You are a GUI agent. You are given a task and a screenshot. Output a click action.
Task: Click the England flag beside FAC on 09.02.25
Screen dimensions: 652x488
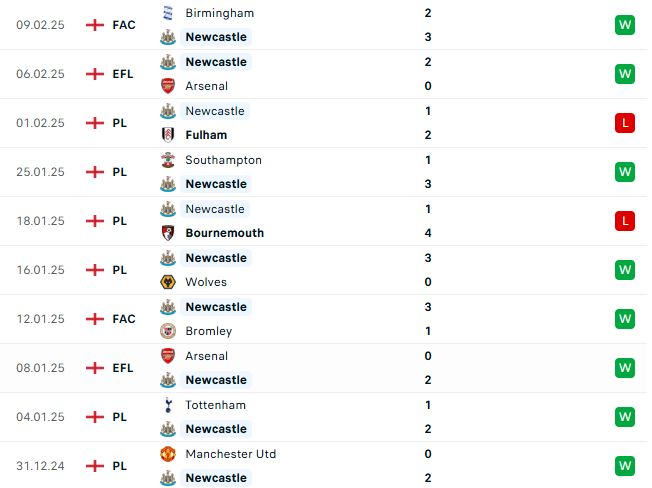pos(95,25)
